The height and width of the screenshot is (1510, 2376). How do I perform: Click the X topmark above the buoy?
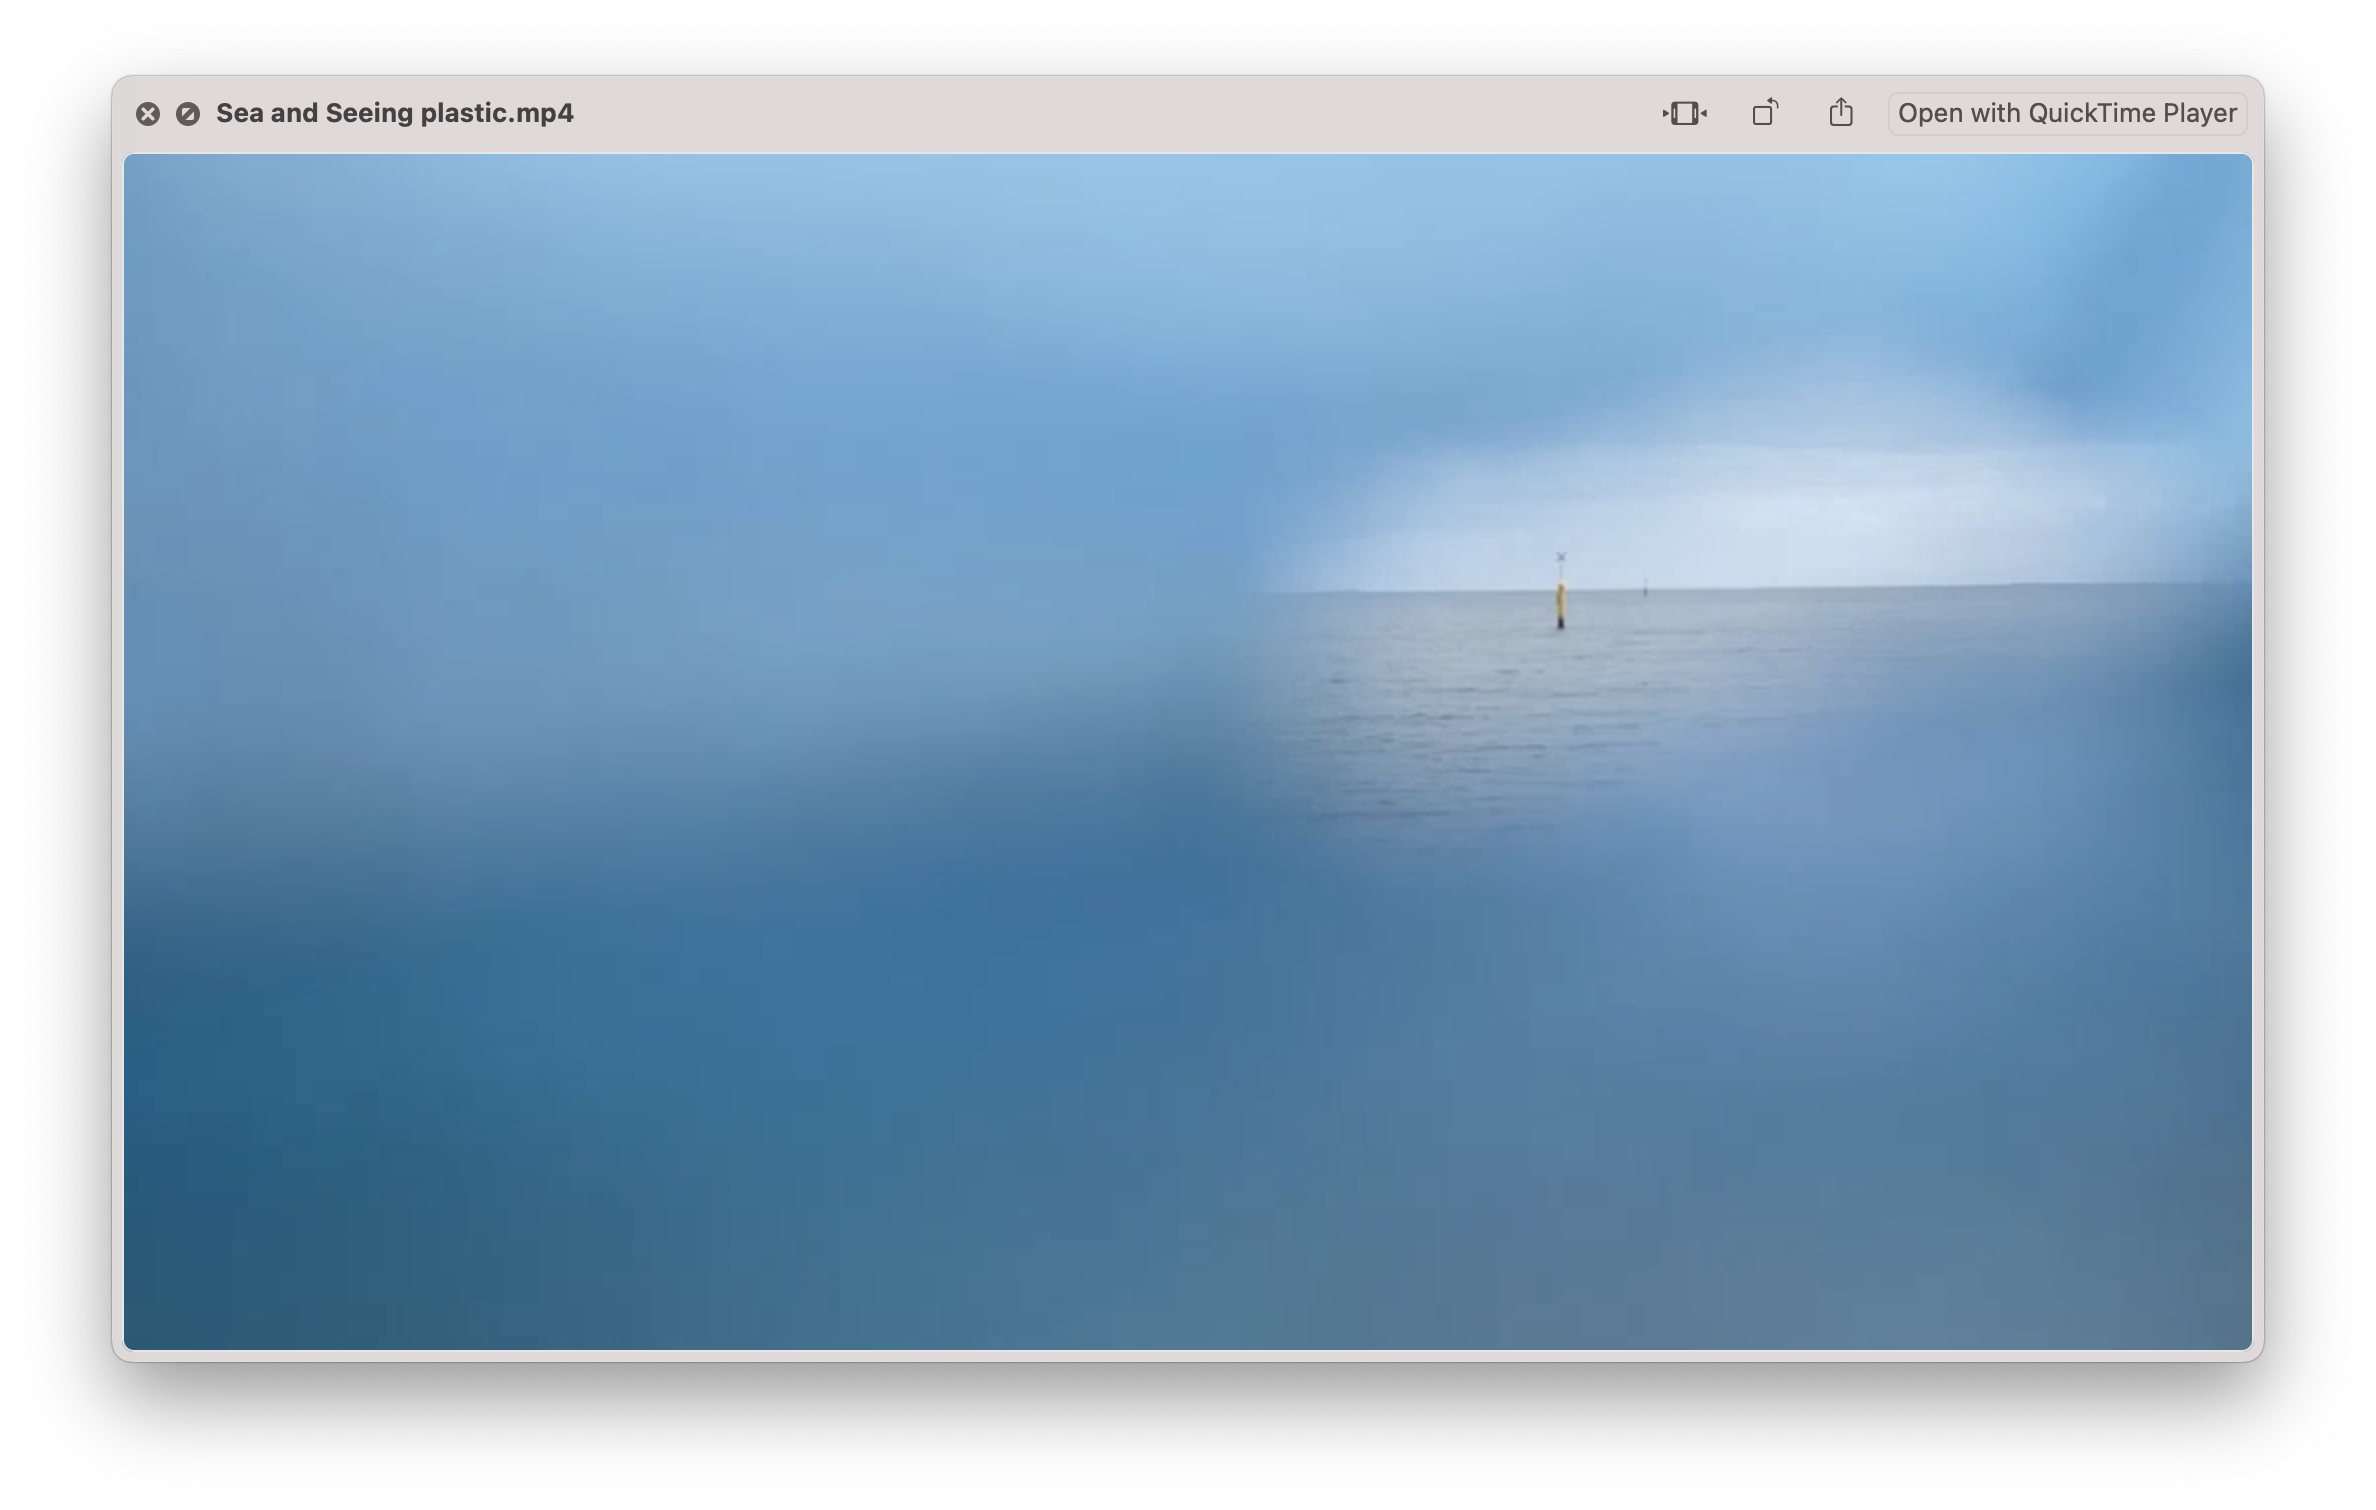(x=1561, y=558)
